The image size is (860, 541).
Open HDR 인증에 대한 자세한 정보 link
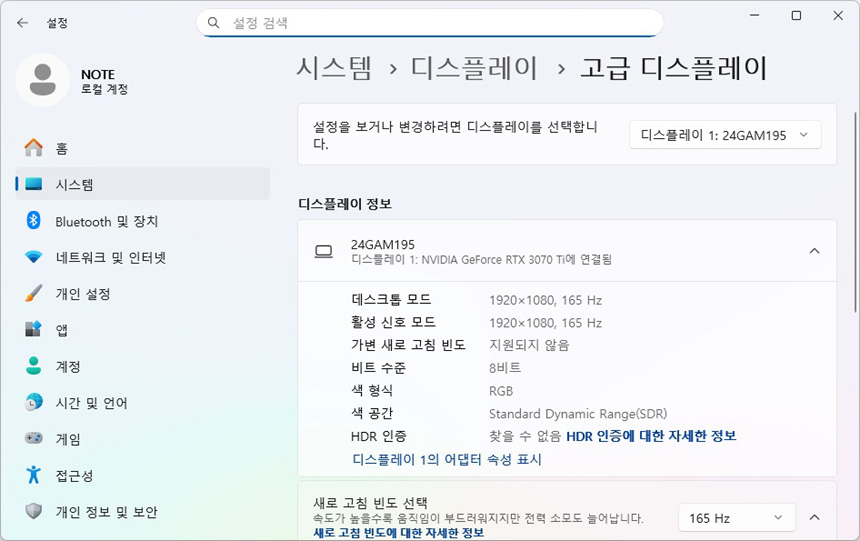[x=651, y=436]
